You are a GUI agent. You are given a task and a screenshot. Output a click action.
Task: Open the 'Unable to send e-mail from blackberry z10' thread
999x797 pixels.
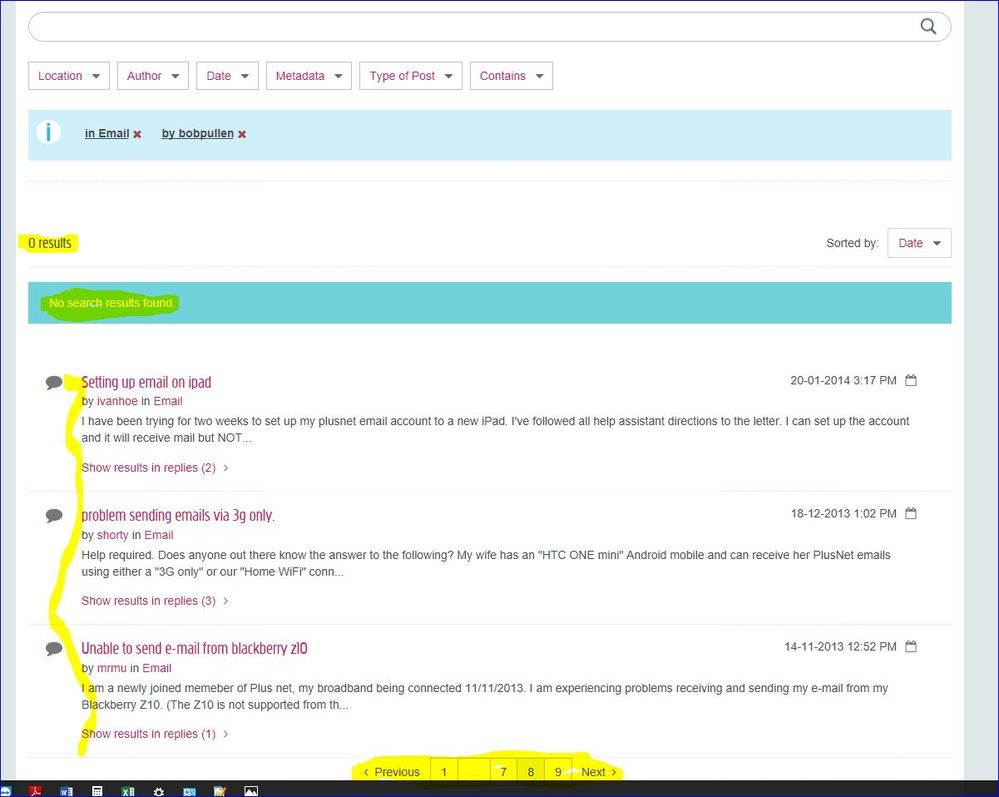coord(194,648)
